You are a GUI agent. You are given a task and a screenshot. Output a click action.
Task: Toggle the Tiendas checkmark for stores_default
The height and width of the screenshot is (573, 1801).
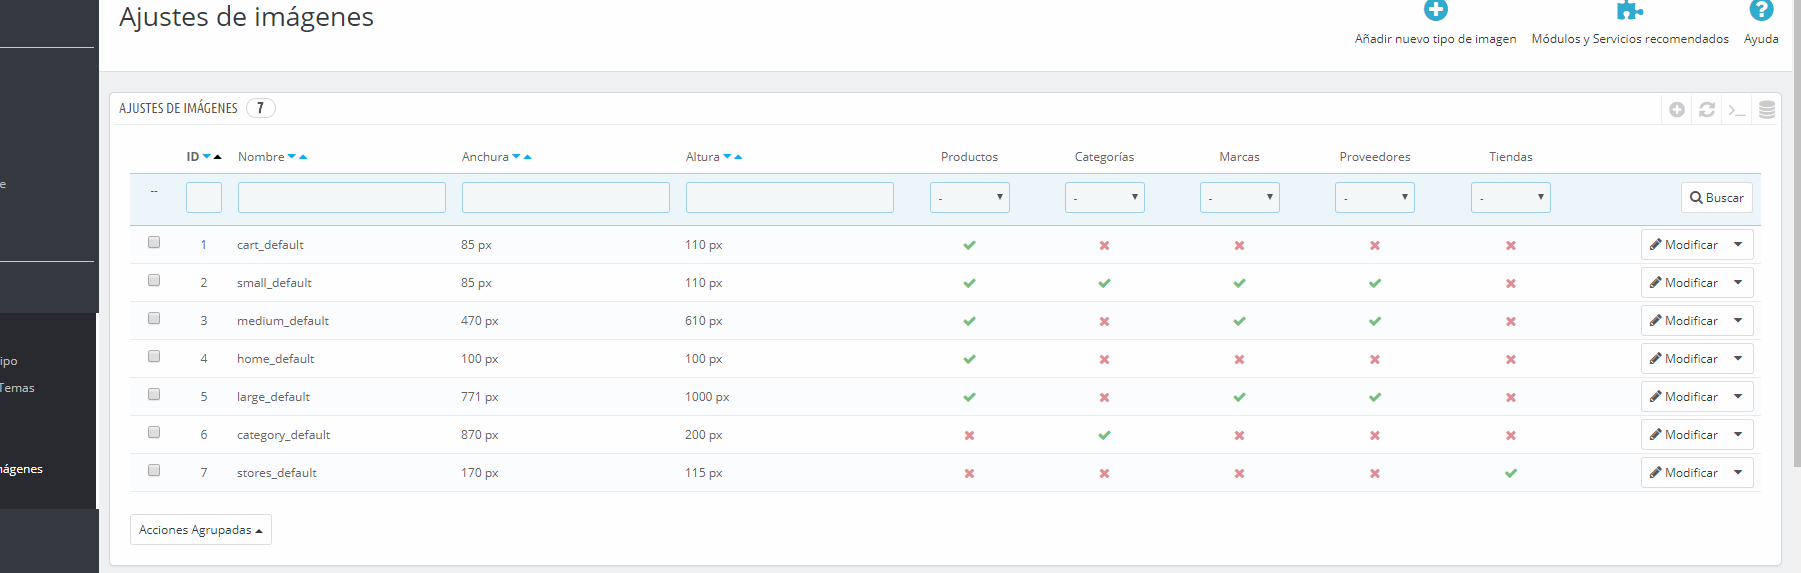[1510, 473]
